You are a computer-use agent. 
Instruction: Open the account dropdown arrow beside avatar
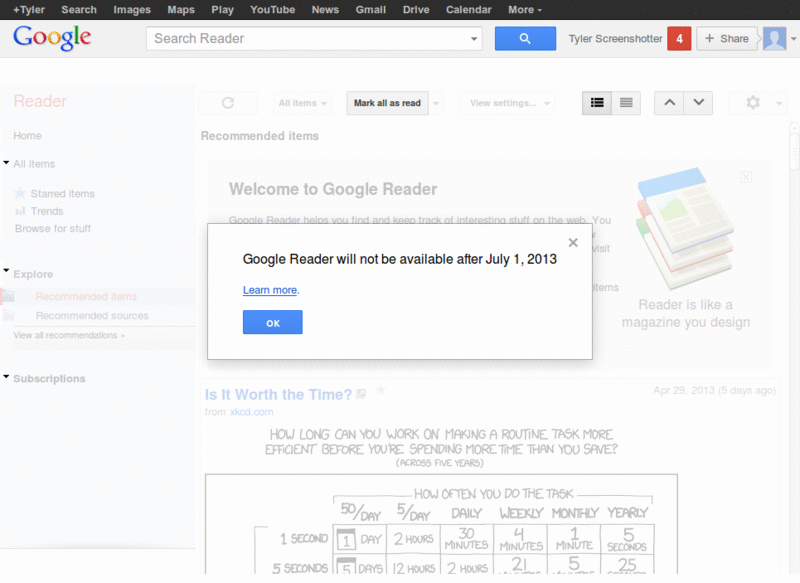(793, 39)
